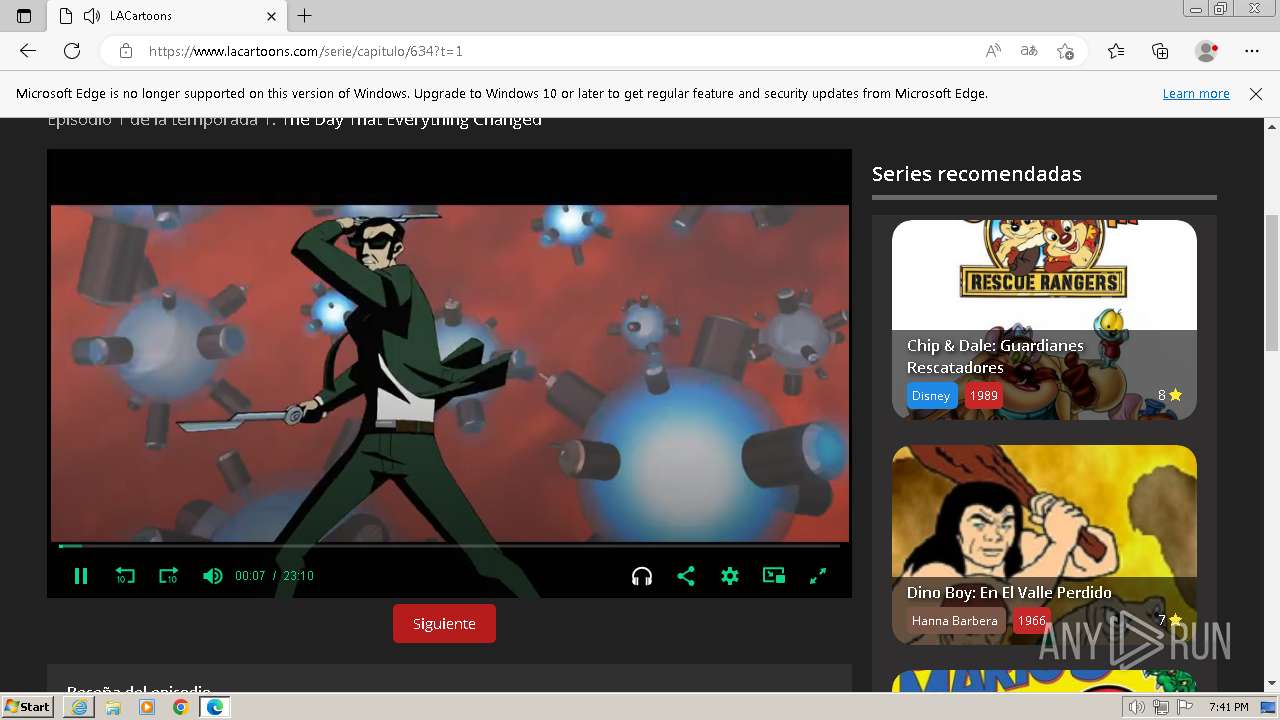Open Learn more link in banner
1280x720 pixels.
point(1196,93)
